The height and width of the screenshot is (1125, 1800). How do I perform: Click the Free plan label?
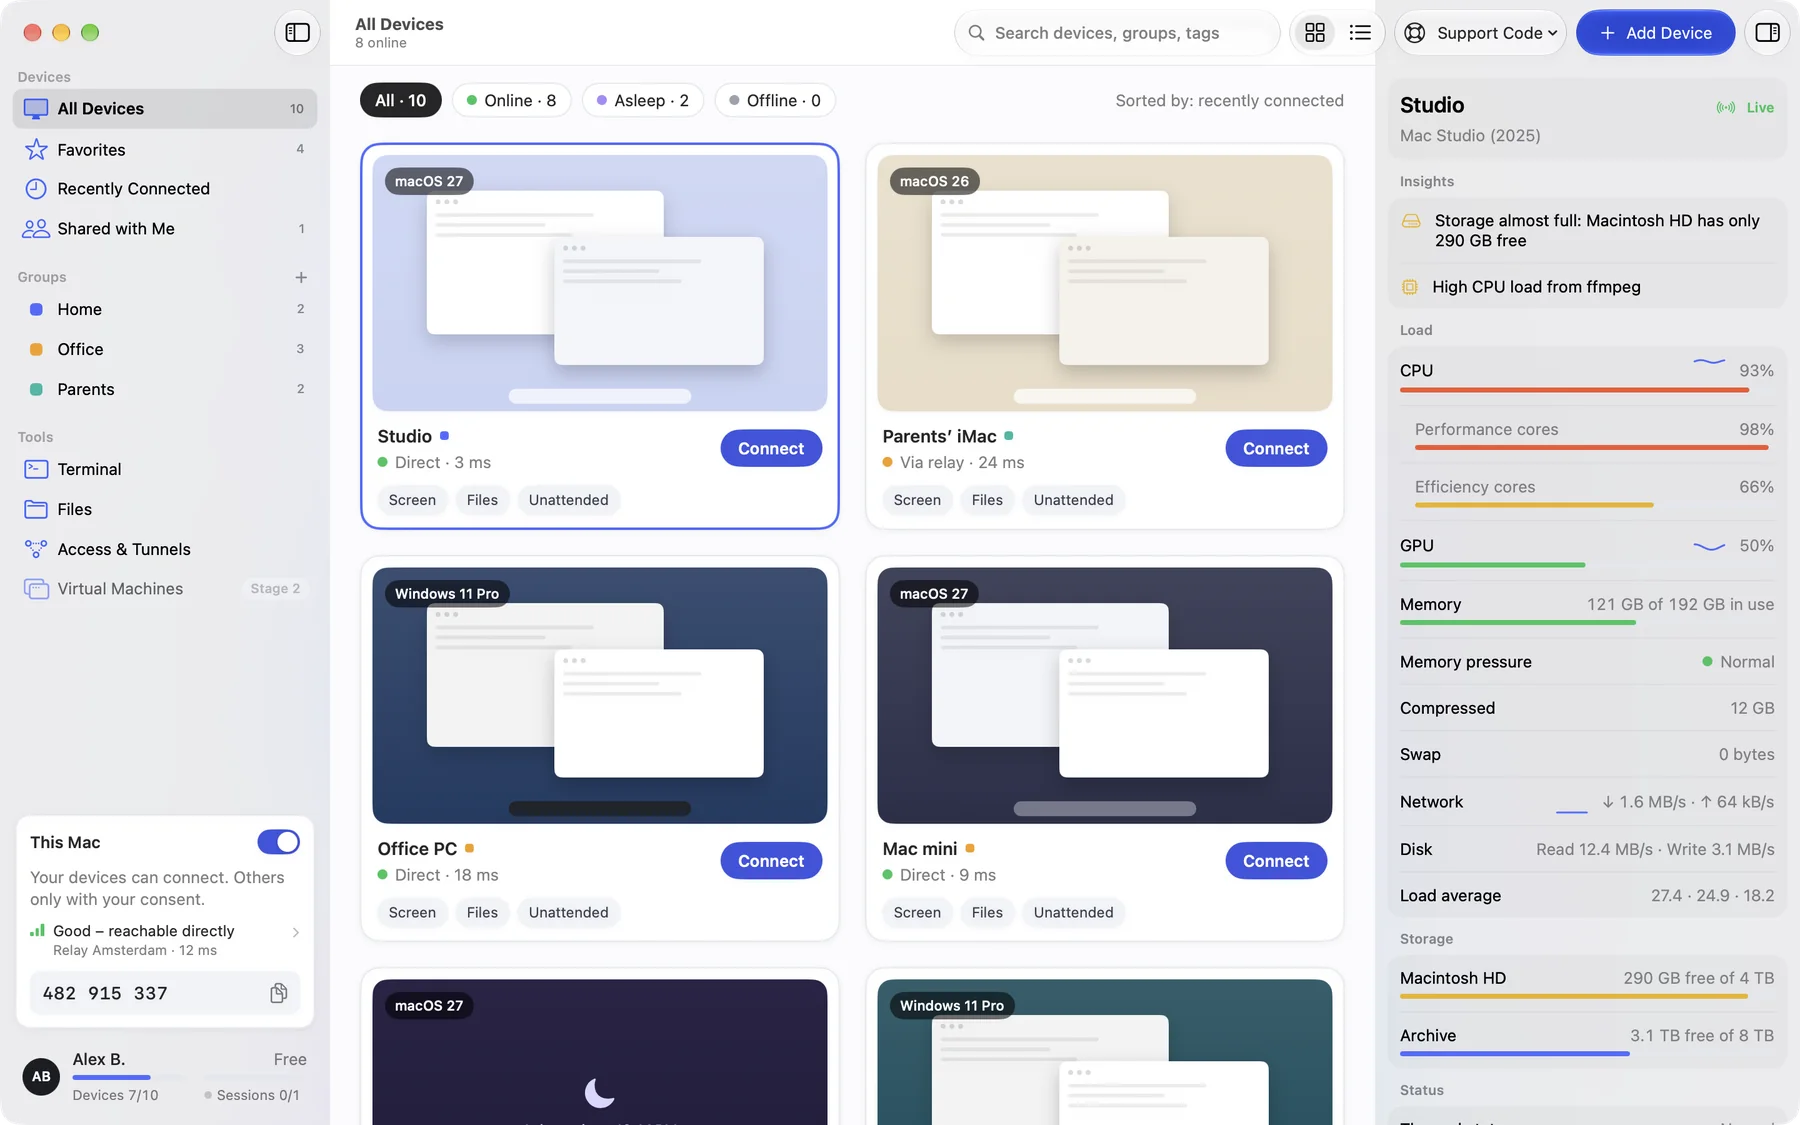(x=290, y=1059)
